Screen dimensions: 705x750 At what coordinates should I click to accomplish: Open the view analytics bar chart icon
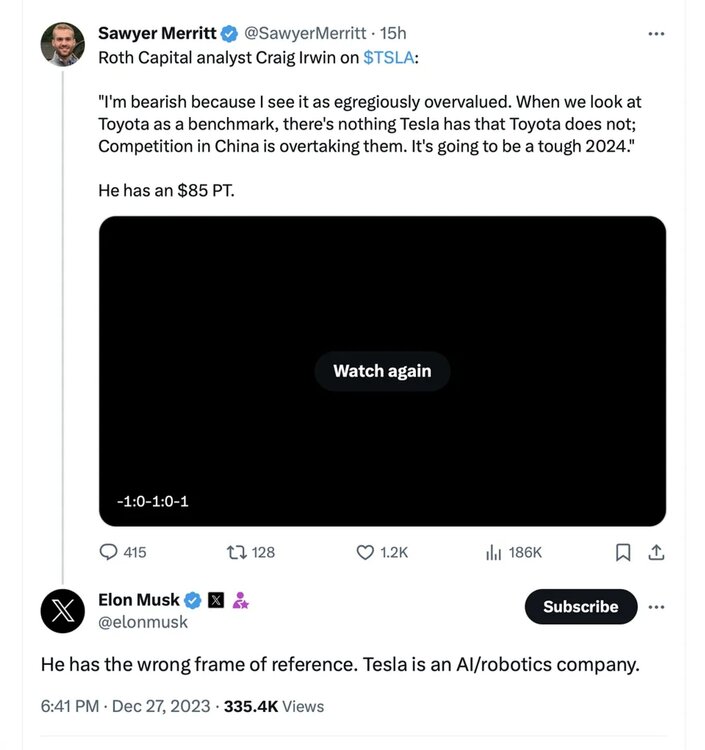click(x=493, y=552)
